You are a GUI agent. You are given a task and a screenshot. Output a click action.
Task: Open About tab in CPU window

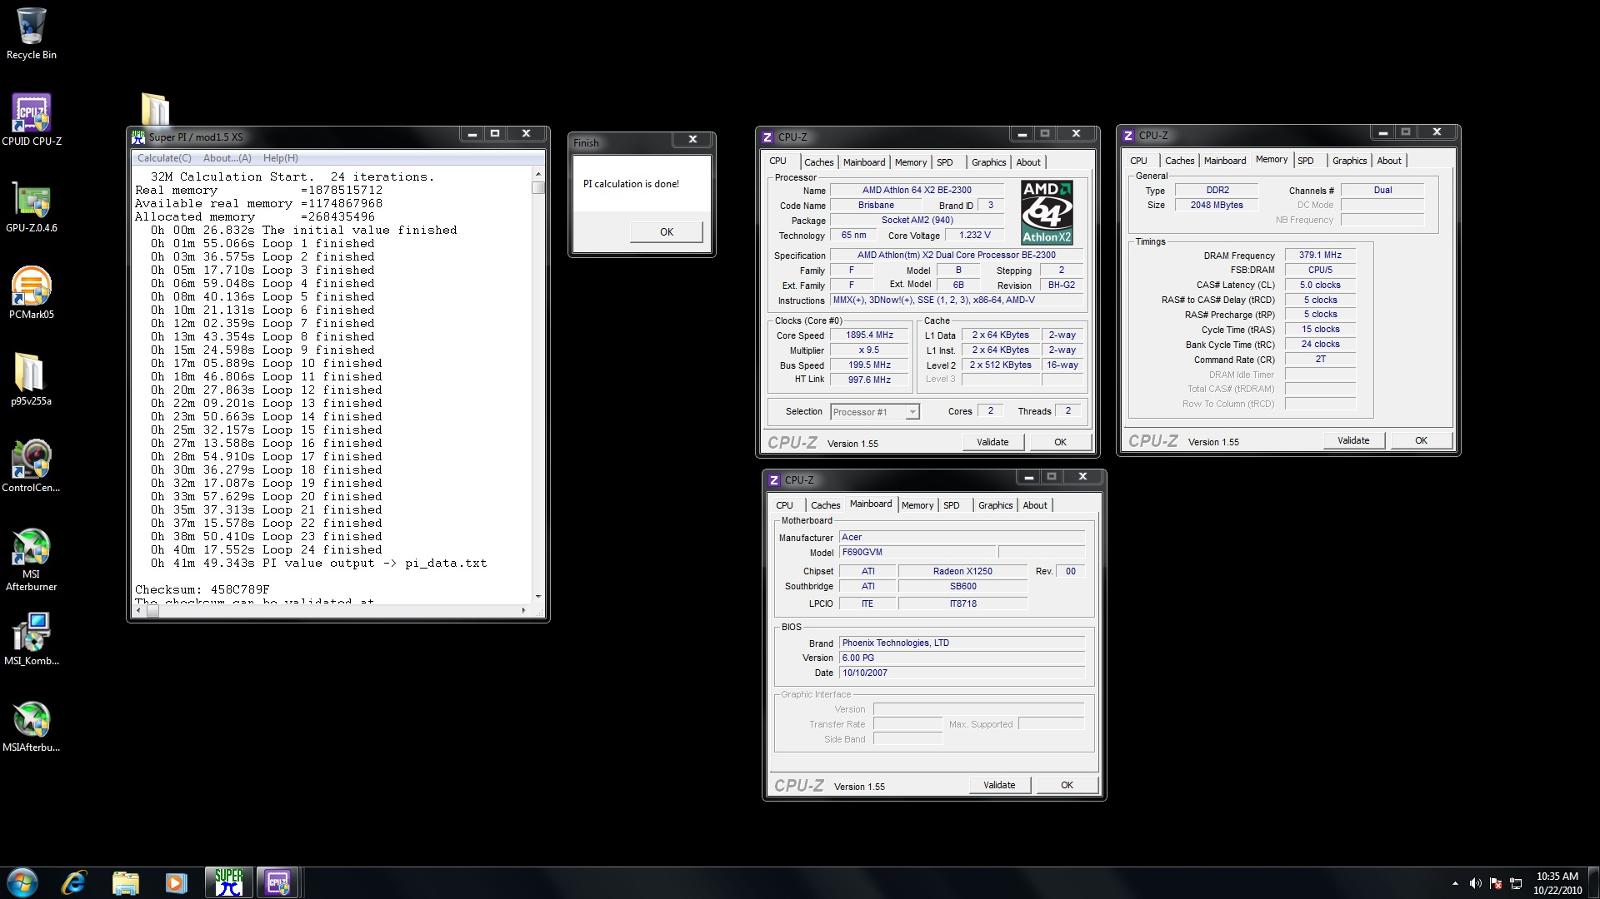point(1028,162)
